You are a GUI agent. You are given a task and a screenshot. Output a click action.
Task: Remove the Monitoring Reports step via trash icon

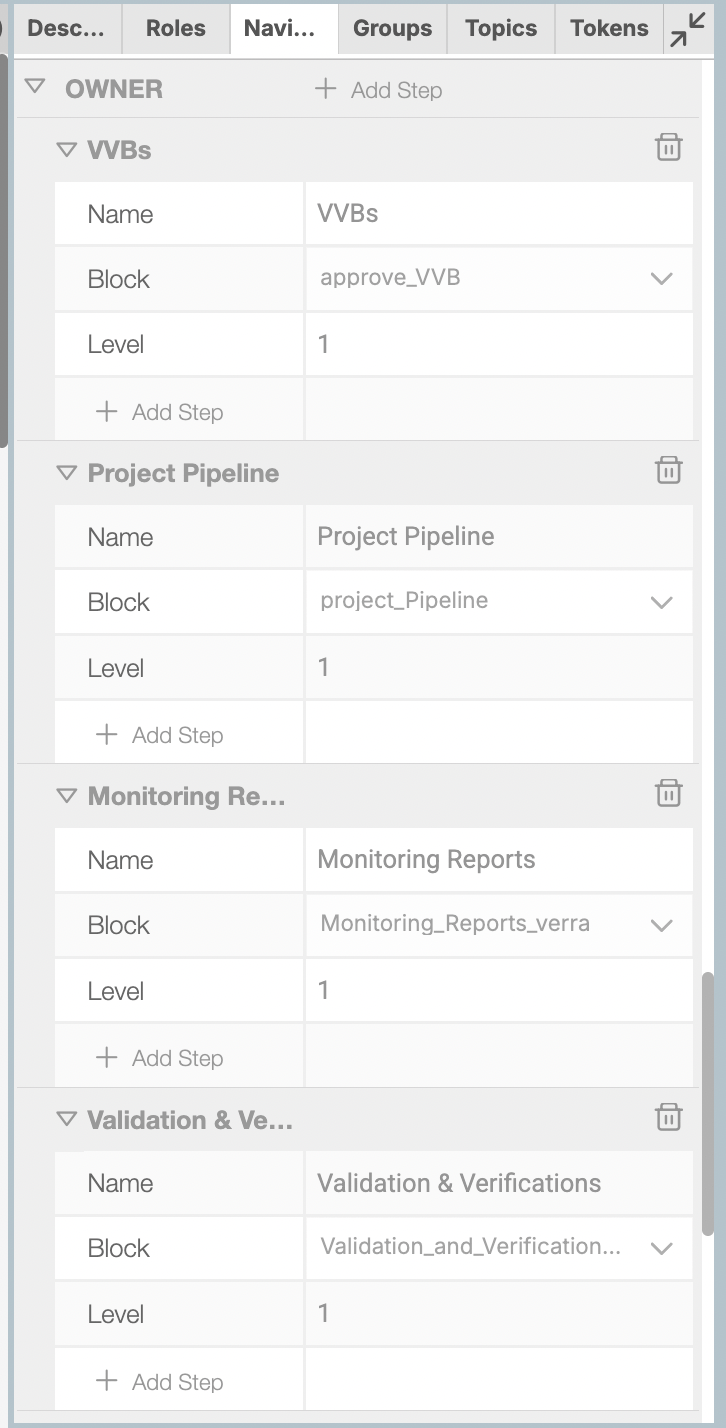pyautogui.click(x=668, y=794)
